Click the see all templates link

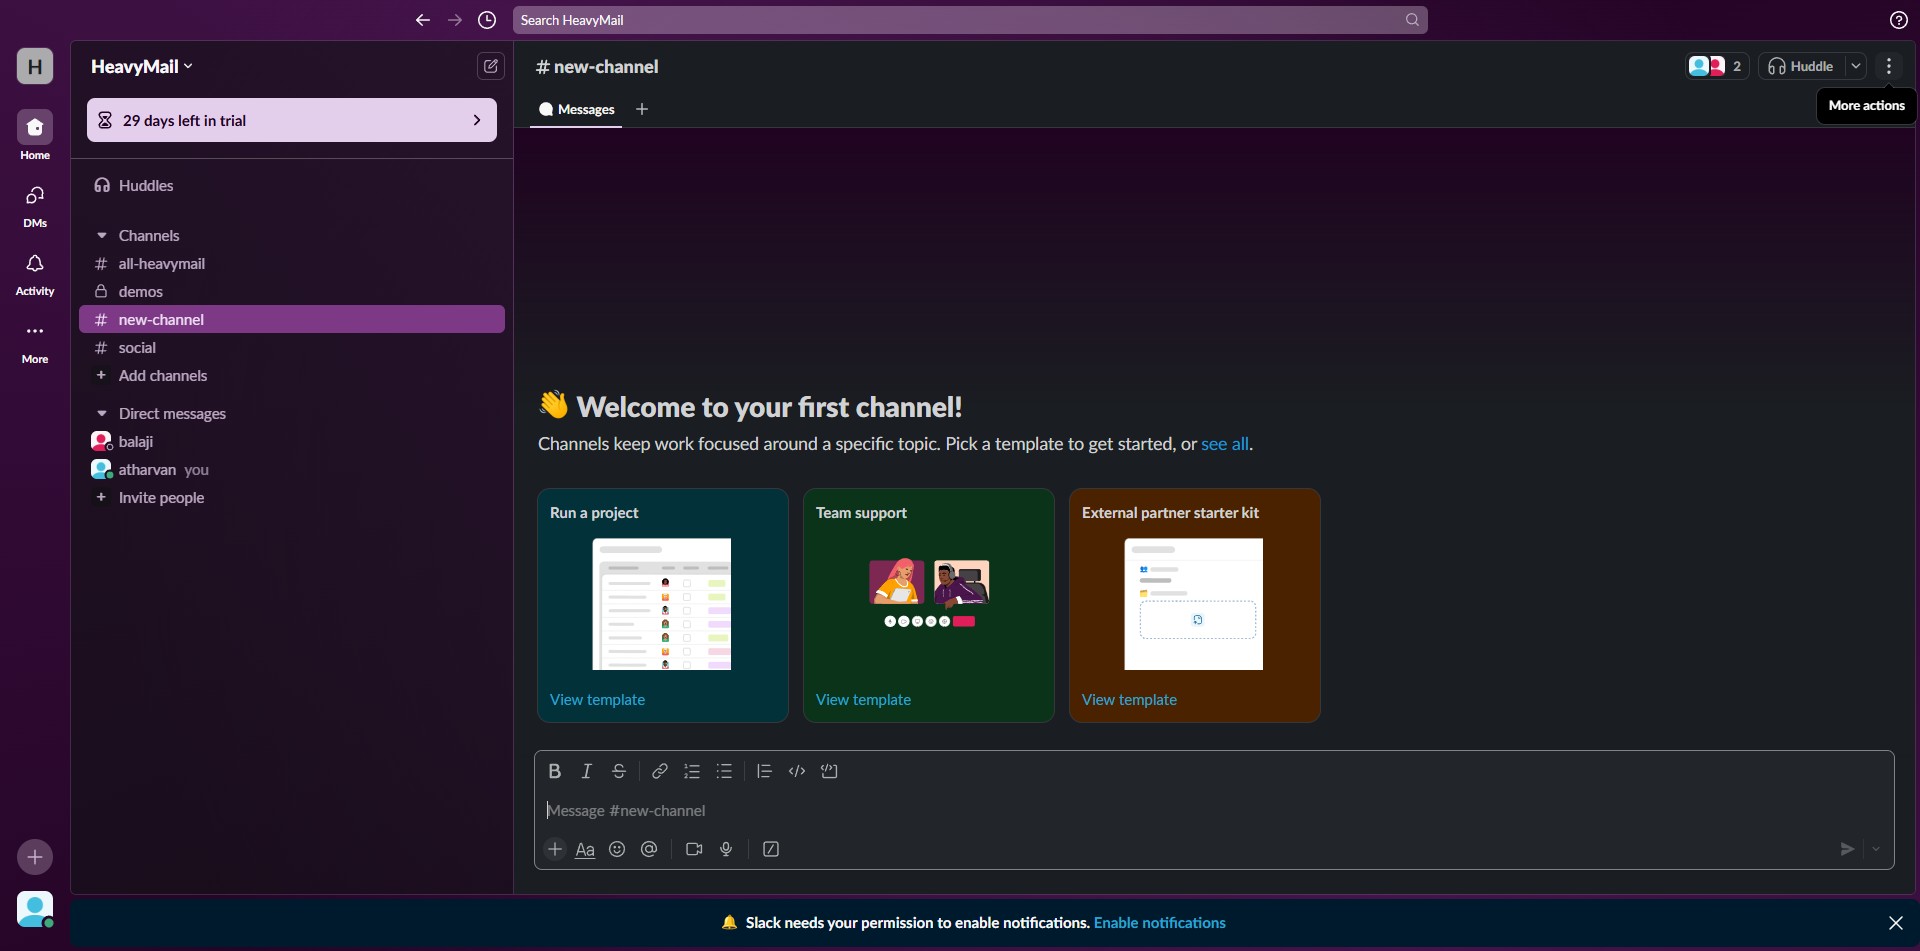[x=1225, y=444]
